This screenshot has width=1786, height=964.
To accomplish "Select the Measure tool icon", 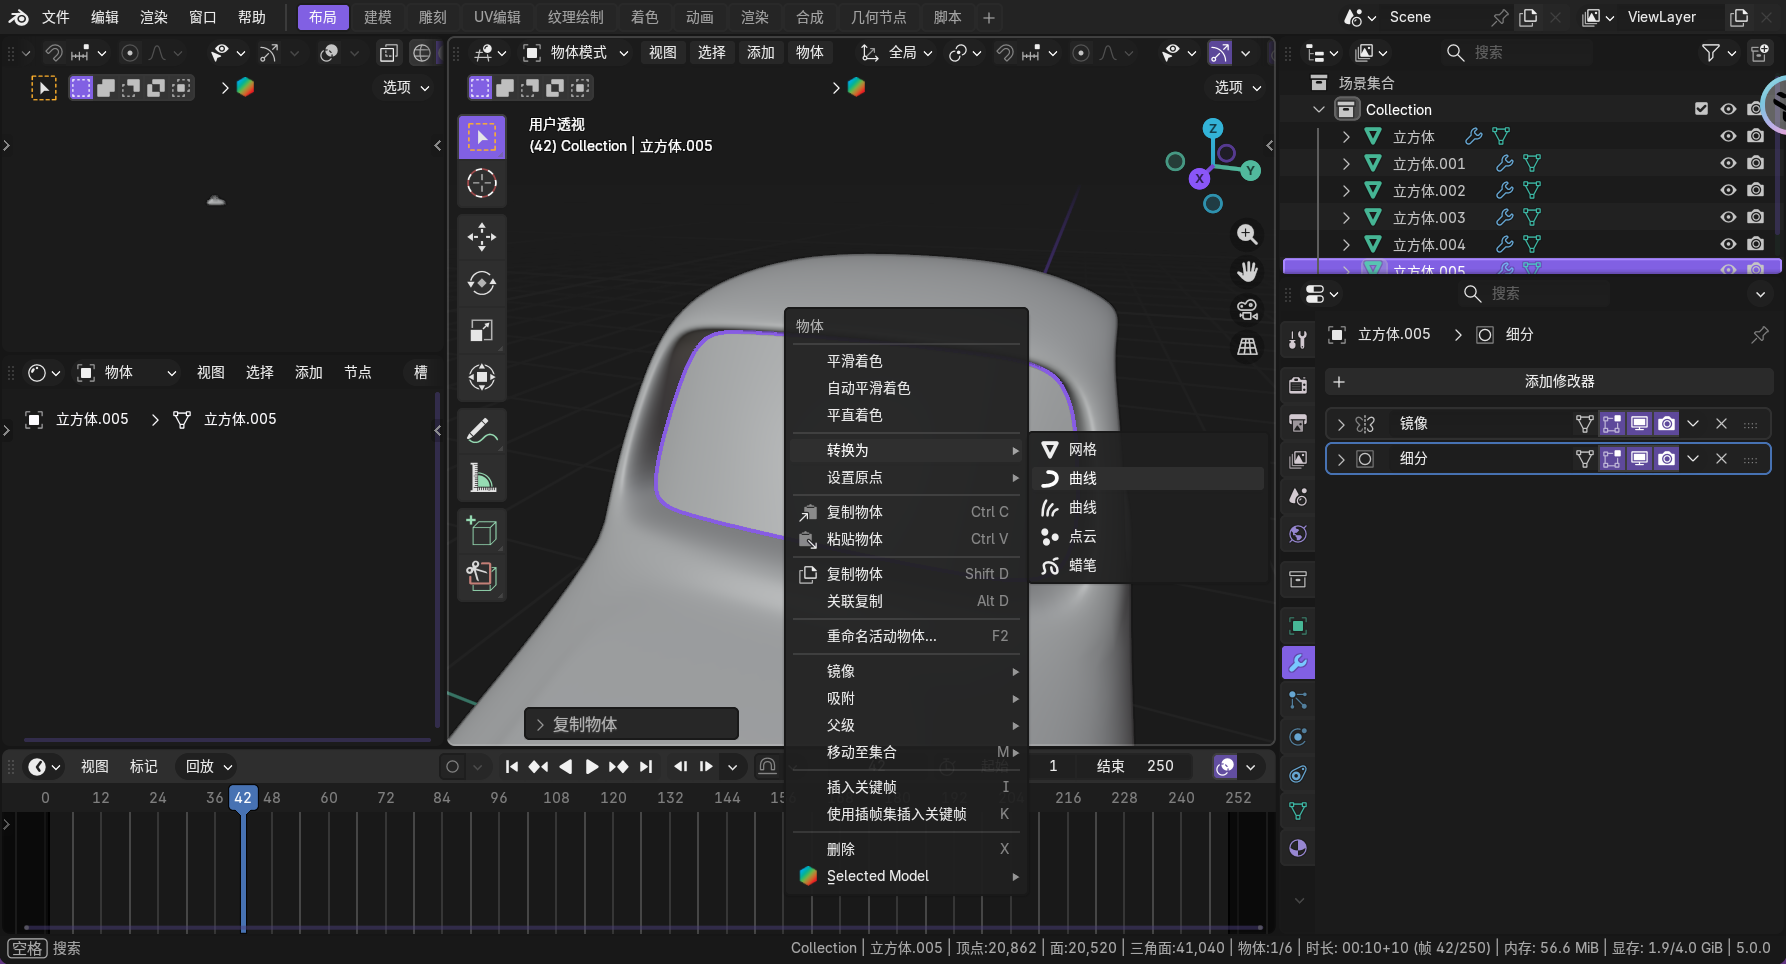I will pos(482,478).
